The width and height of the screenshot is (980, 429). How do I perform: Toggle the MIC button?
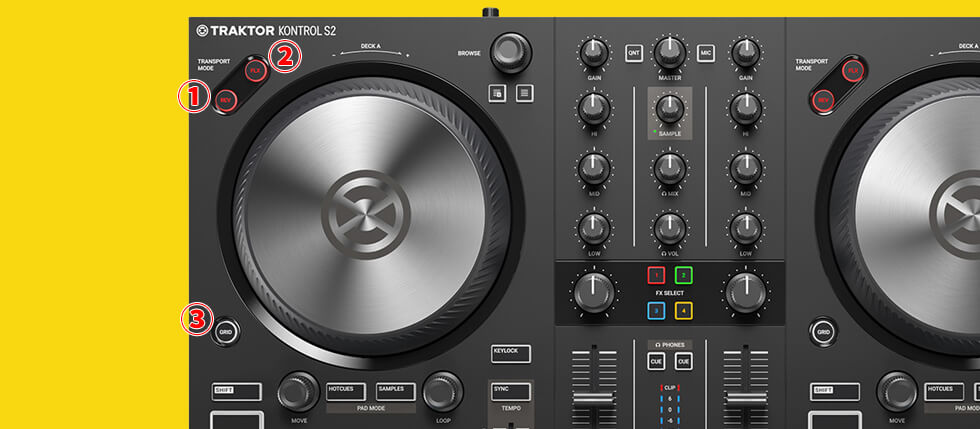(706, 53)
